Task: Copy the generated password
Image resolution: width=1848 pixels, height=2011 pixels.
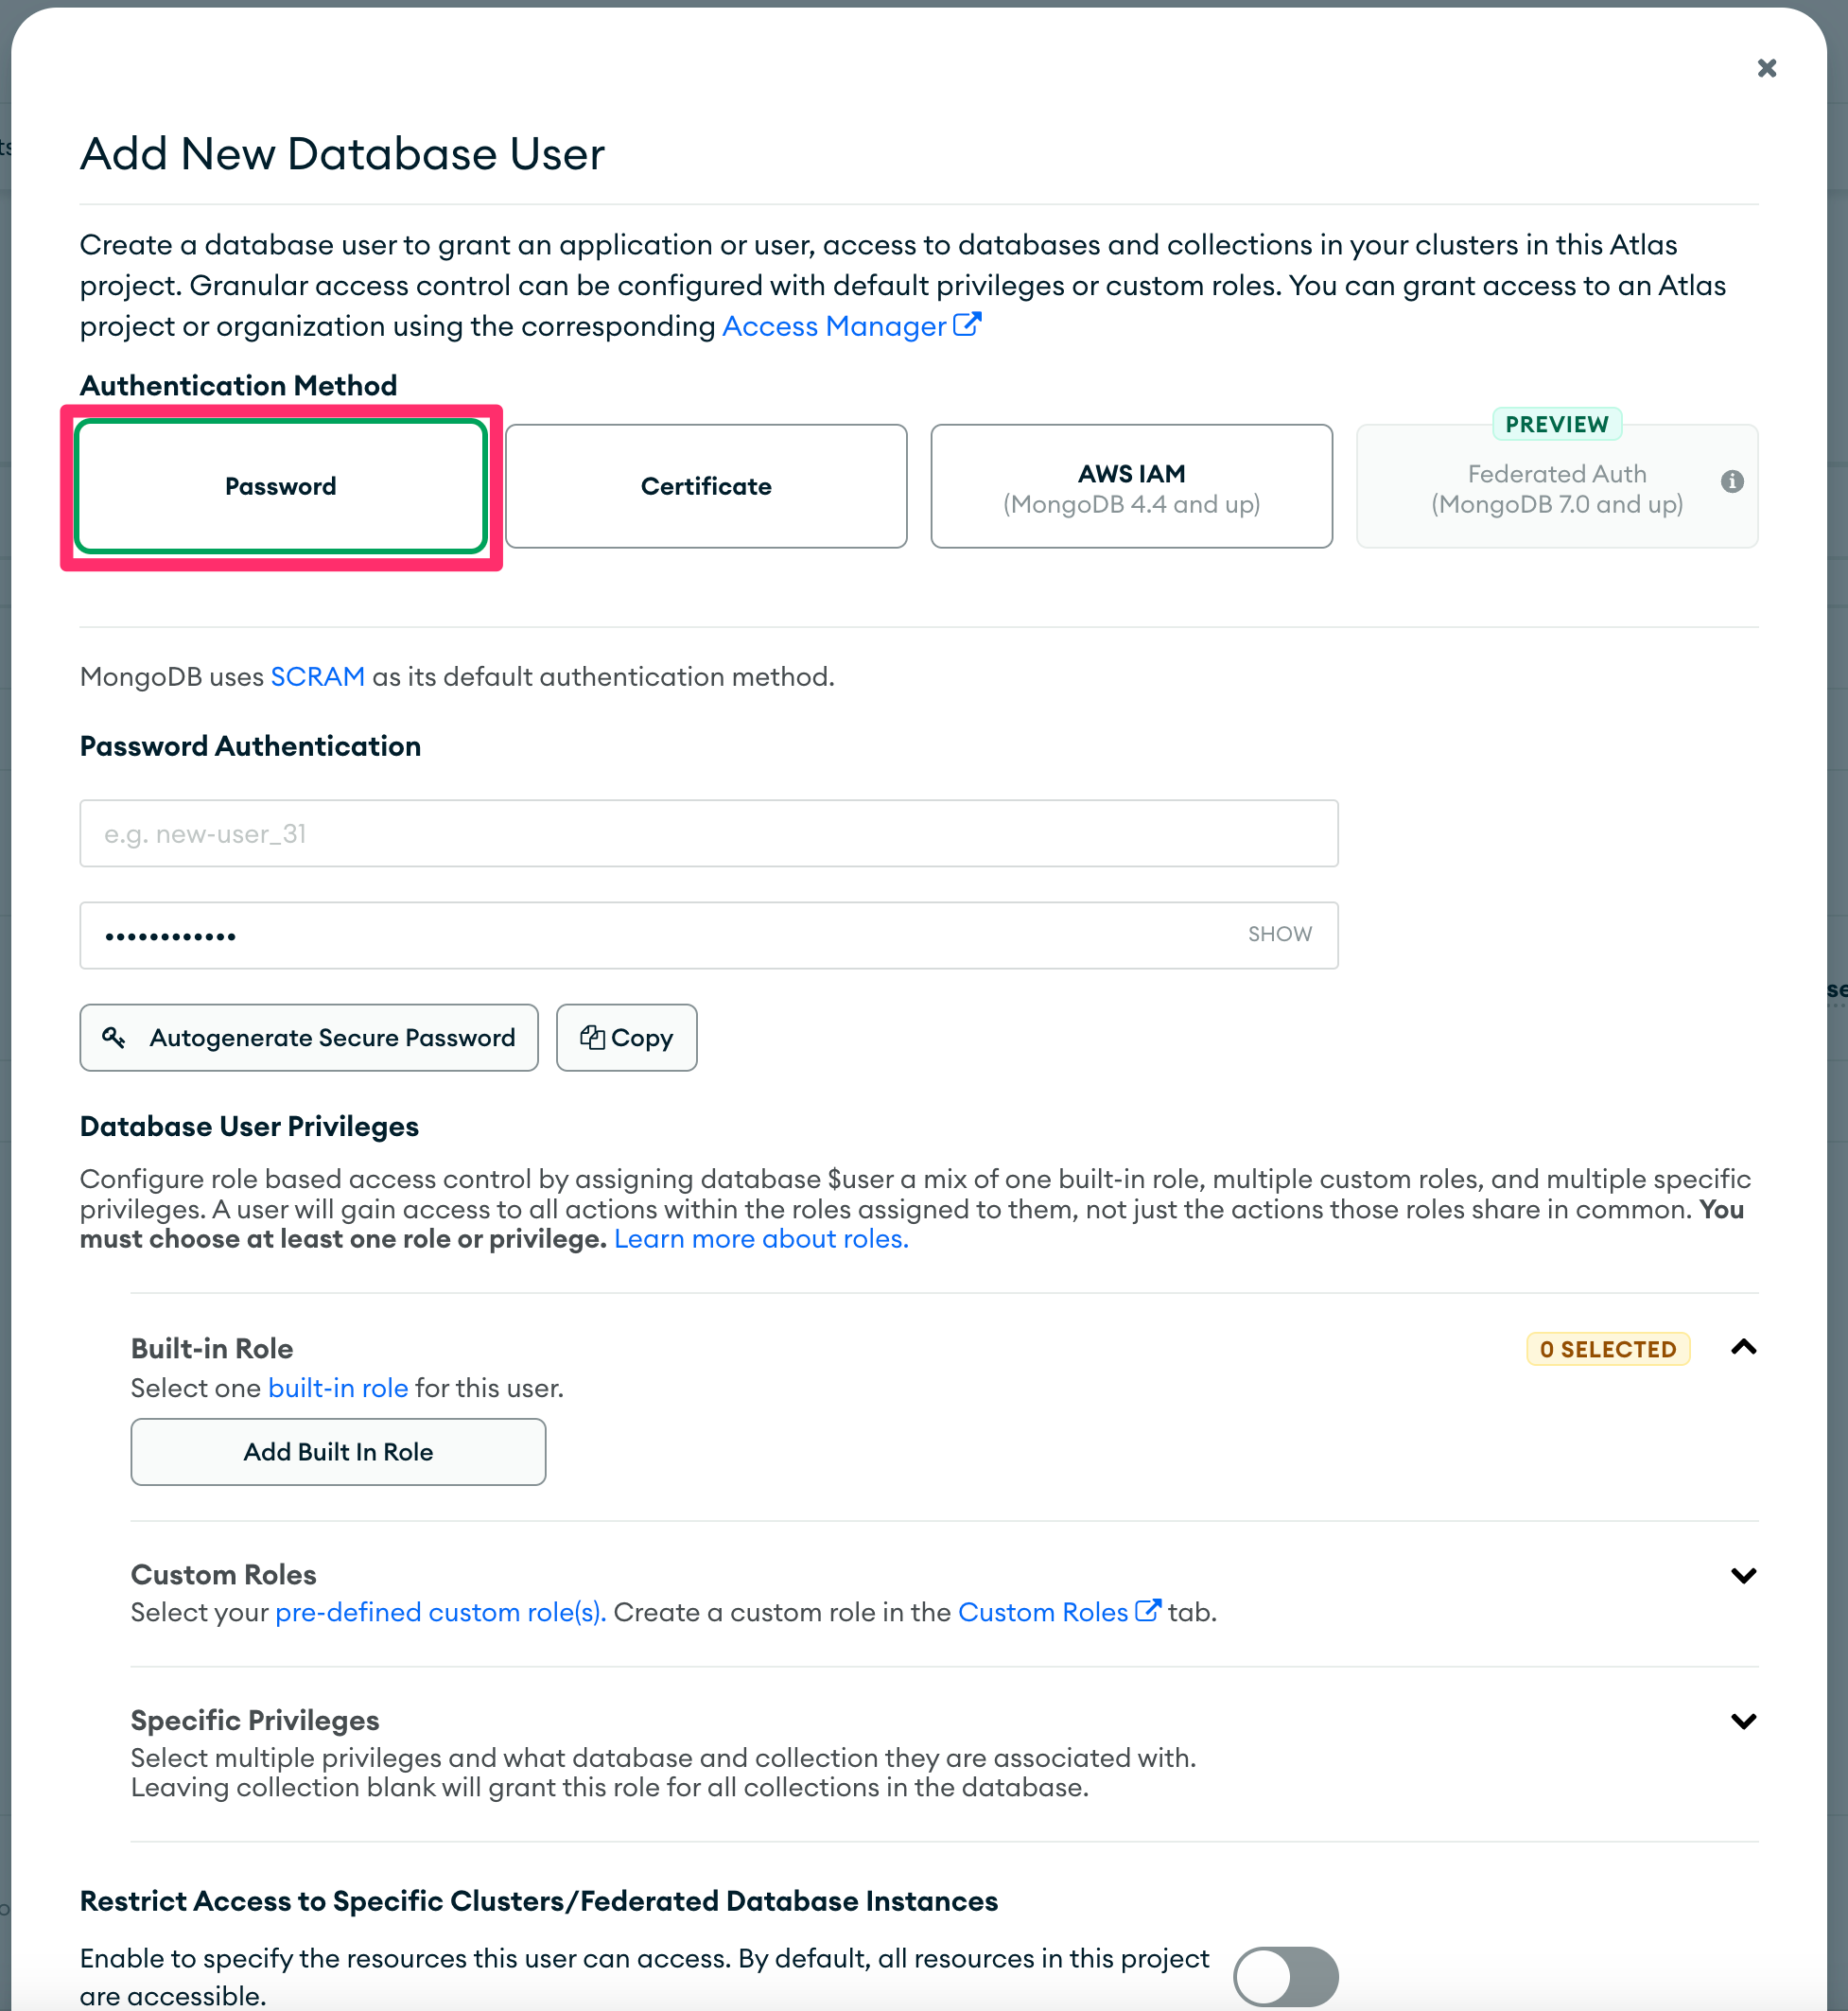Action: (626, 1037)
